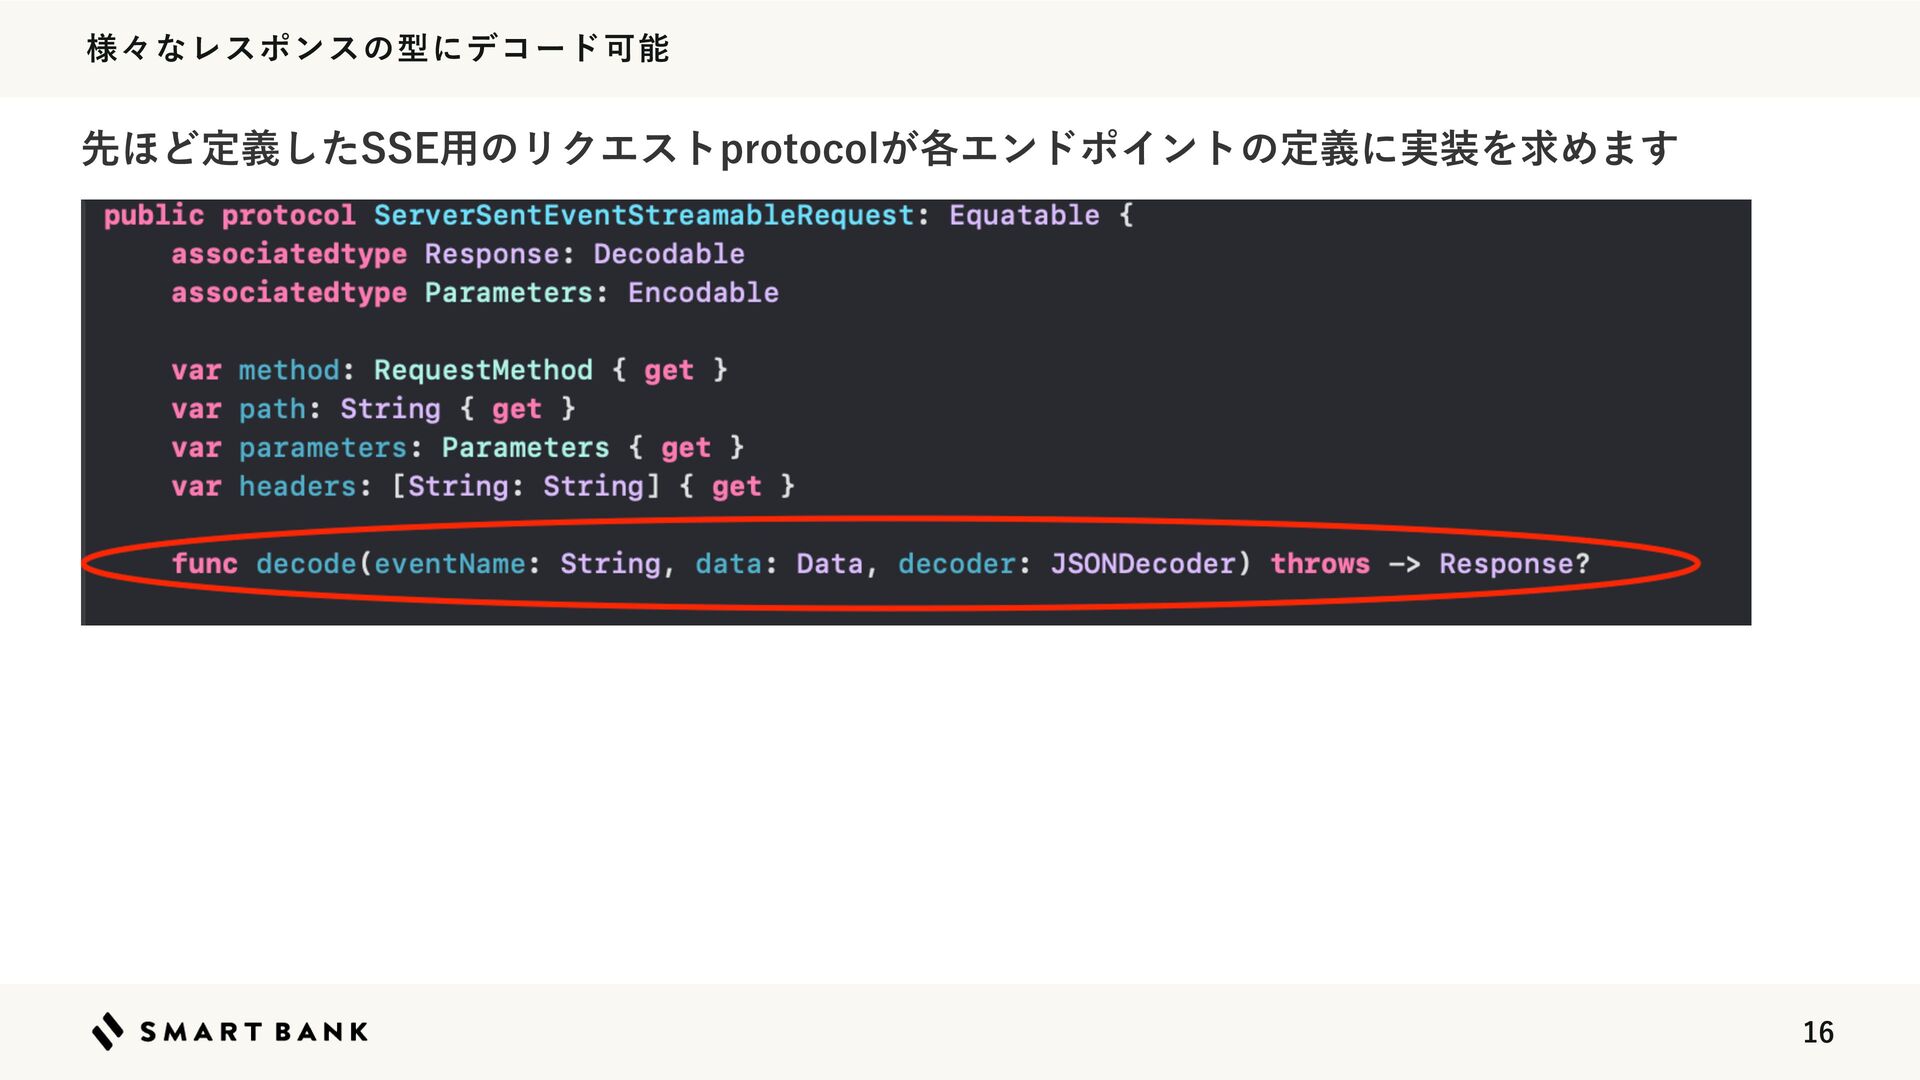Click the Japanese subtitle about the SSE request protocol
This screenshot has height=1080, width=1920.
(x=879, y=149)
